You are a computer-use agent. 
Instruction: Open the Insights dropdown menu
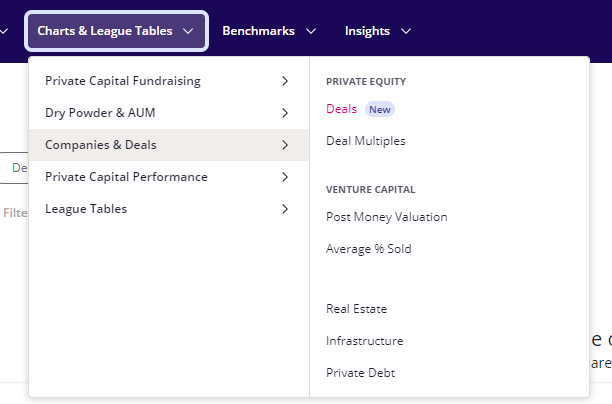coord(378,31)
